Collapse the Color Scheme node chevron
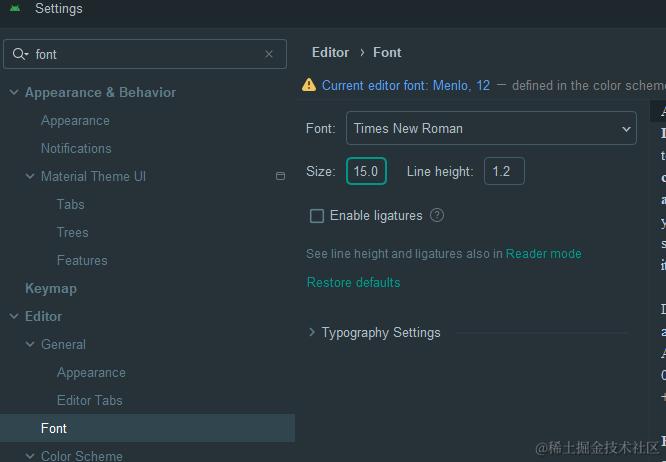The image size is (666, 462). (30, 456)
